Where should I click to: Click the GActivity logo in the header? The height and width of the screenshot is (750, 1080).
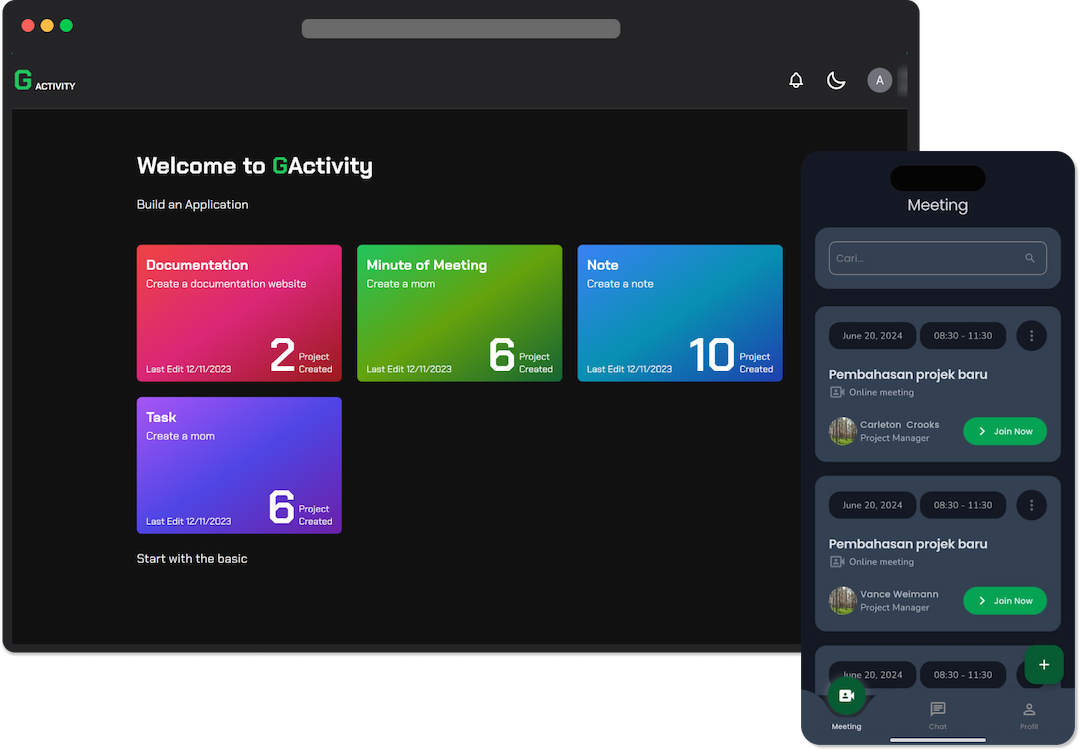click(x=45, y=81)
